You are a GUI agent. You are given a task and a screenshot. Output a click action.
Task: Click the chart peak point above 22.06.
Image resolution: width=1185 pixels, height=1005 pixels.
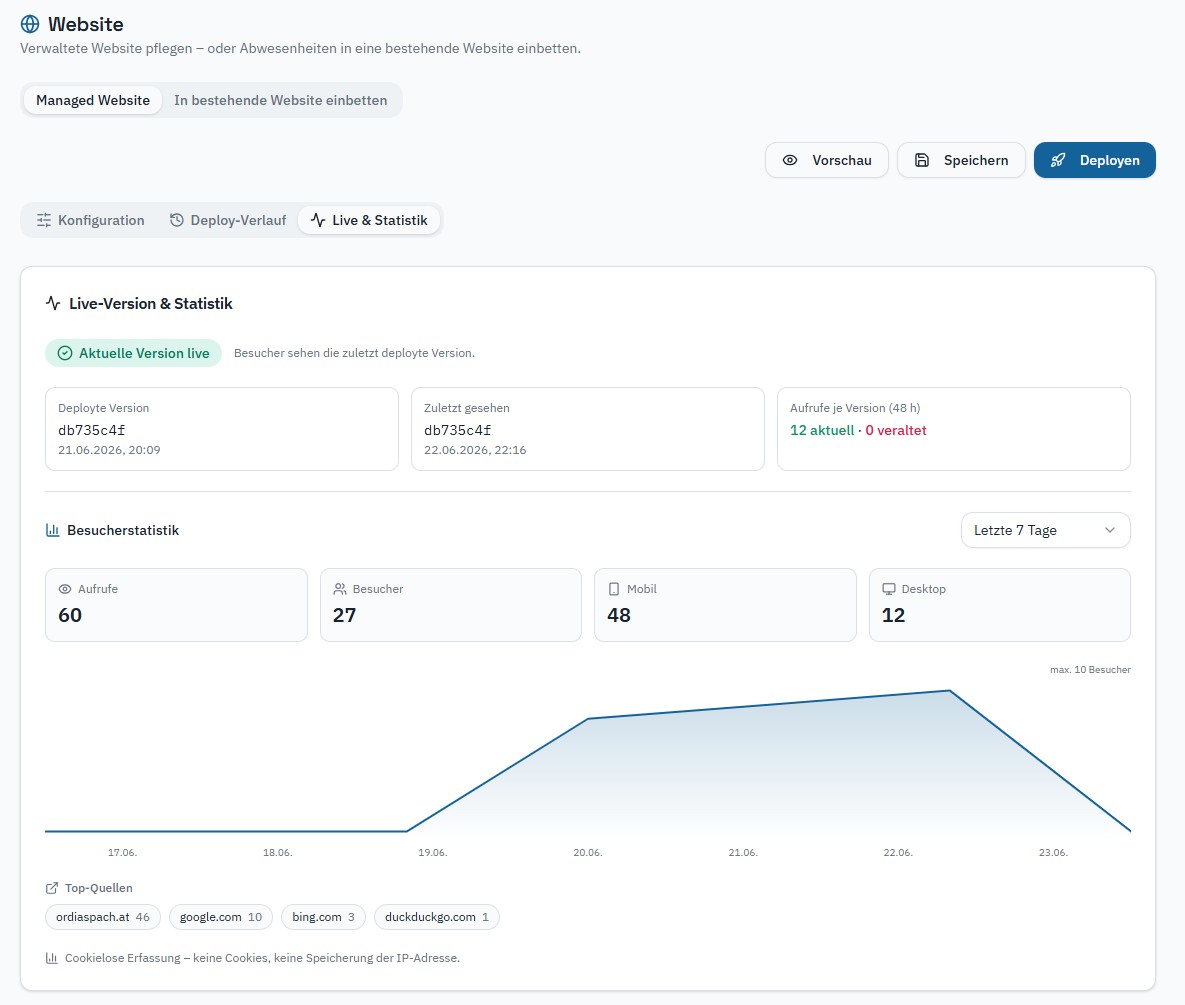click(x=950, y=691)
